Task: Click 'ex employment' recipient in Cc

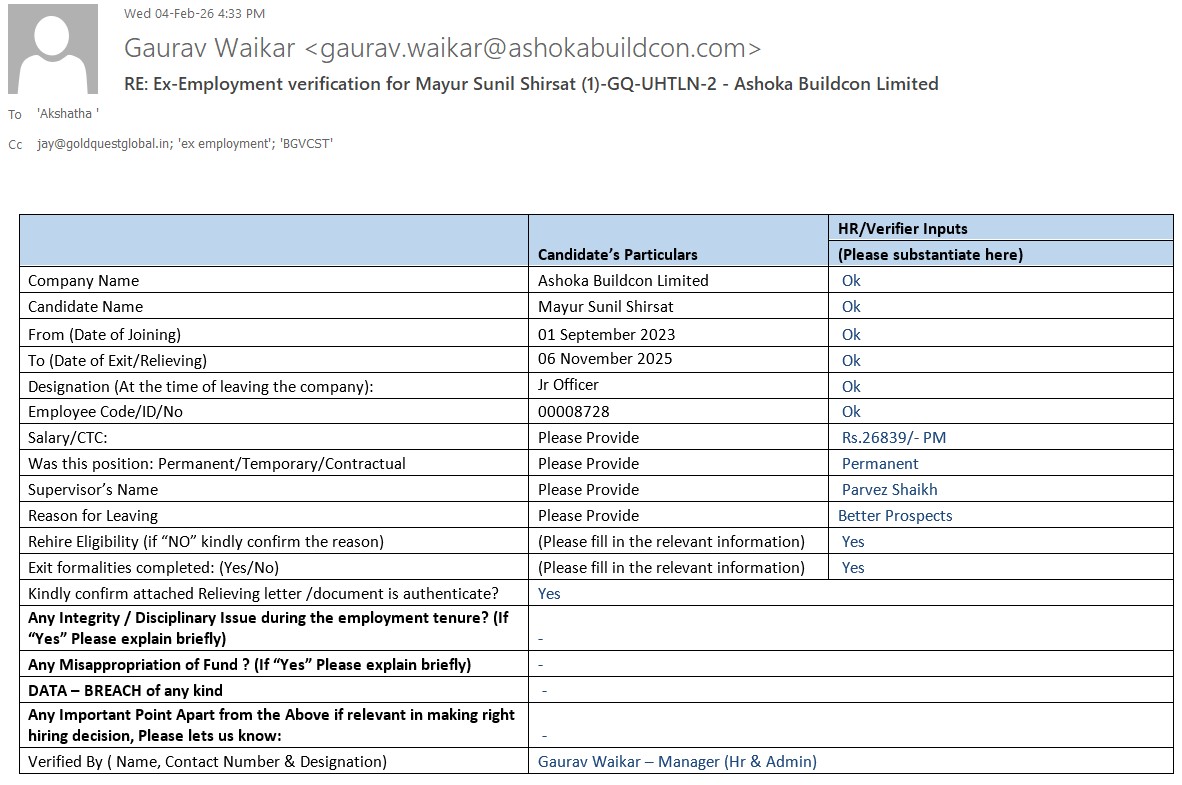Action: pyautogui.click(x=224, y=143)
